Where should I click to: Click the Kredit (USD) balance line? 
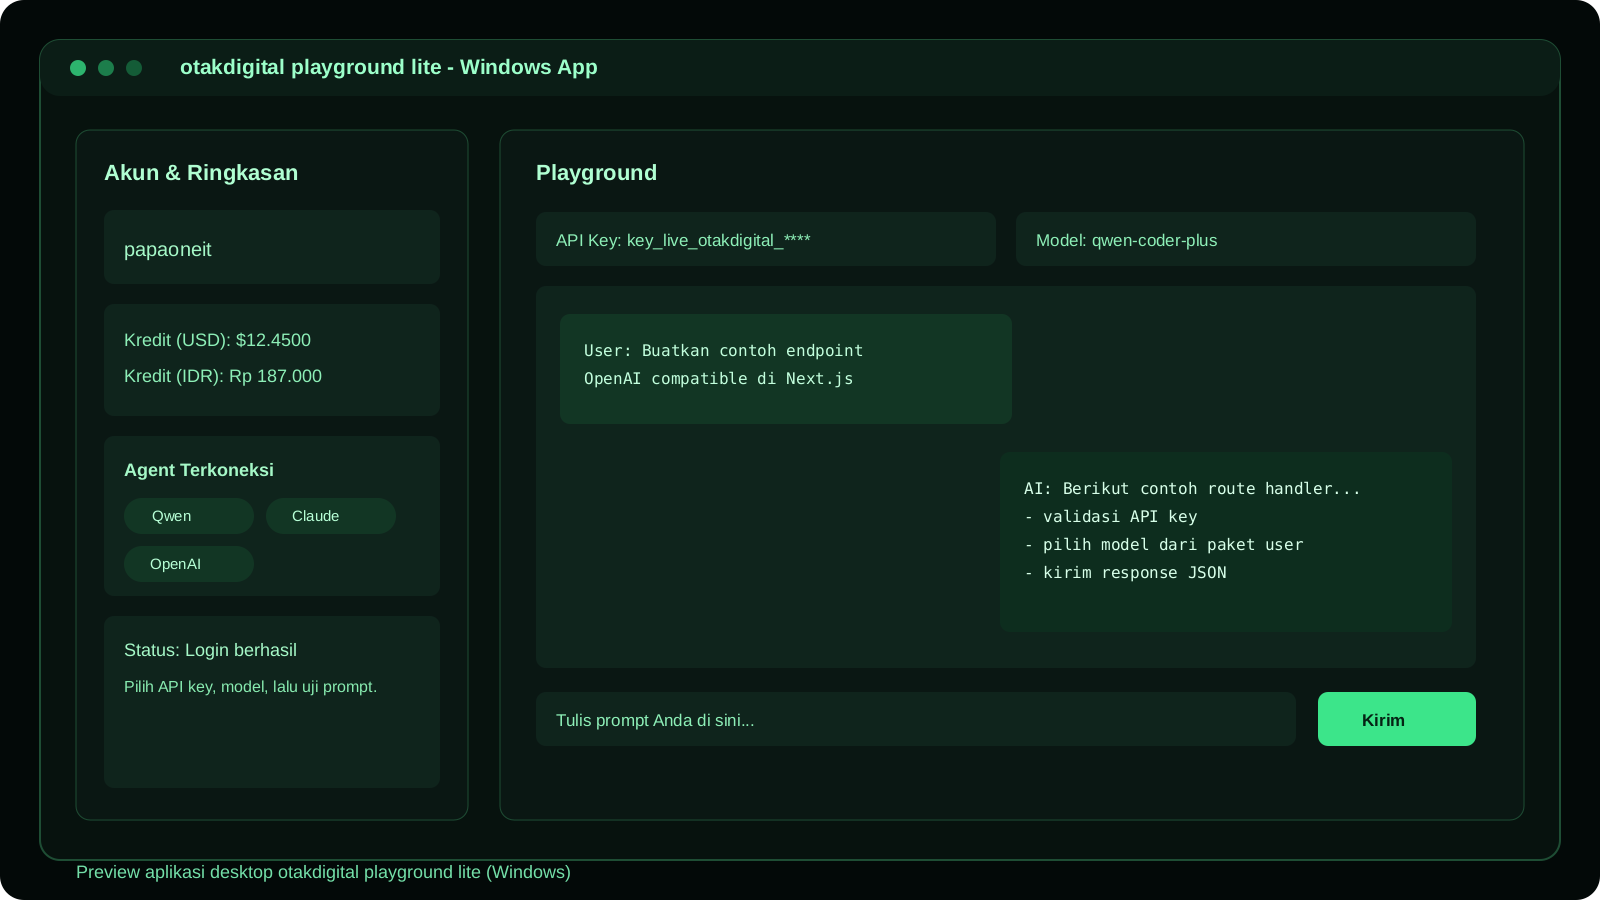click(218, 340)
